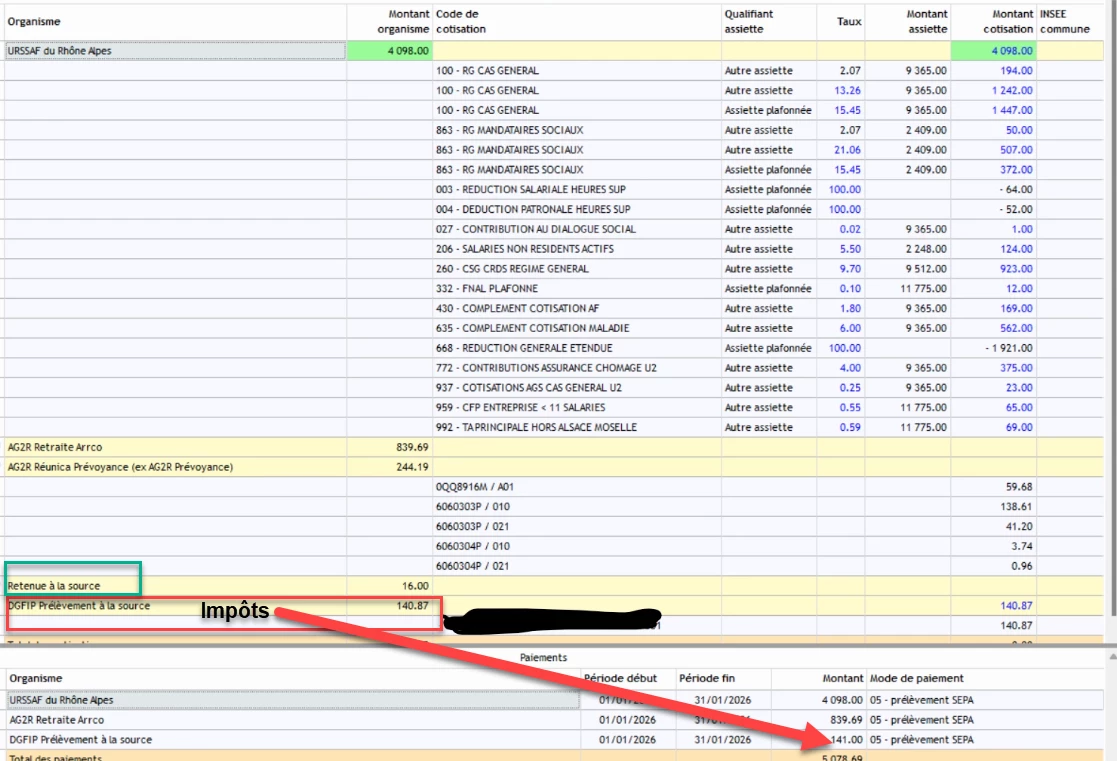Click the 138.61 cotisation amount
This screenshot has width=1117, height=761.
click(1016, 507)
